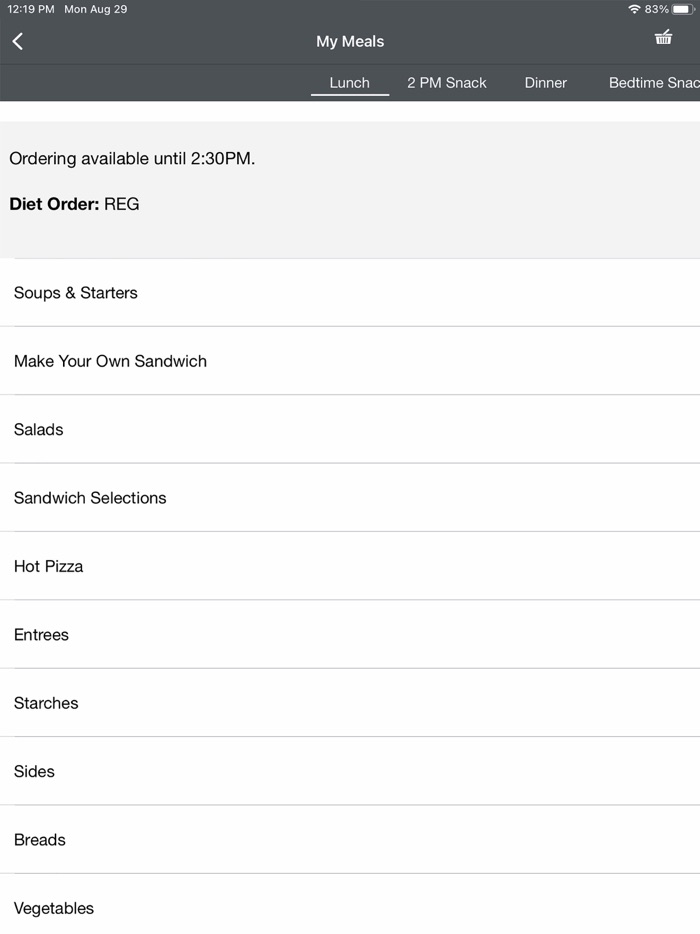Tap the battery indicator icon
This screenshot has width=700, height=934.
click(682, 9)
